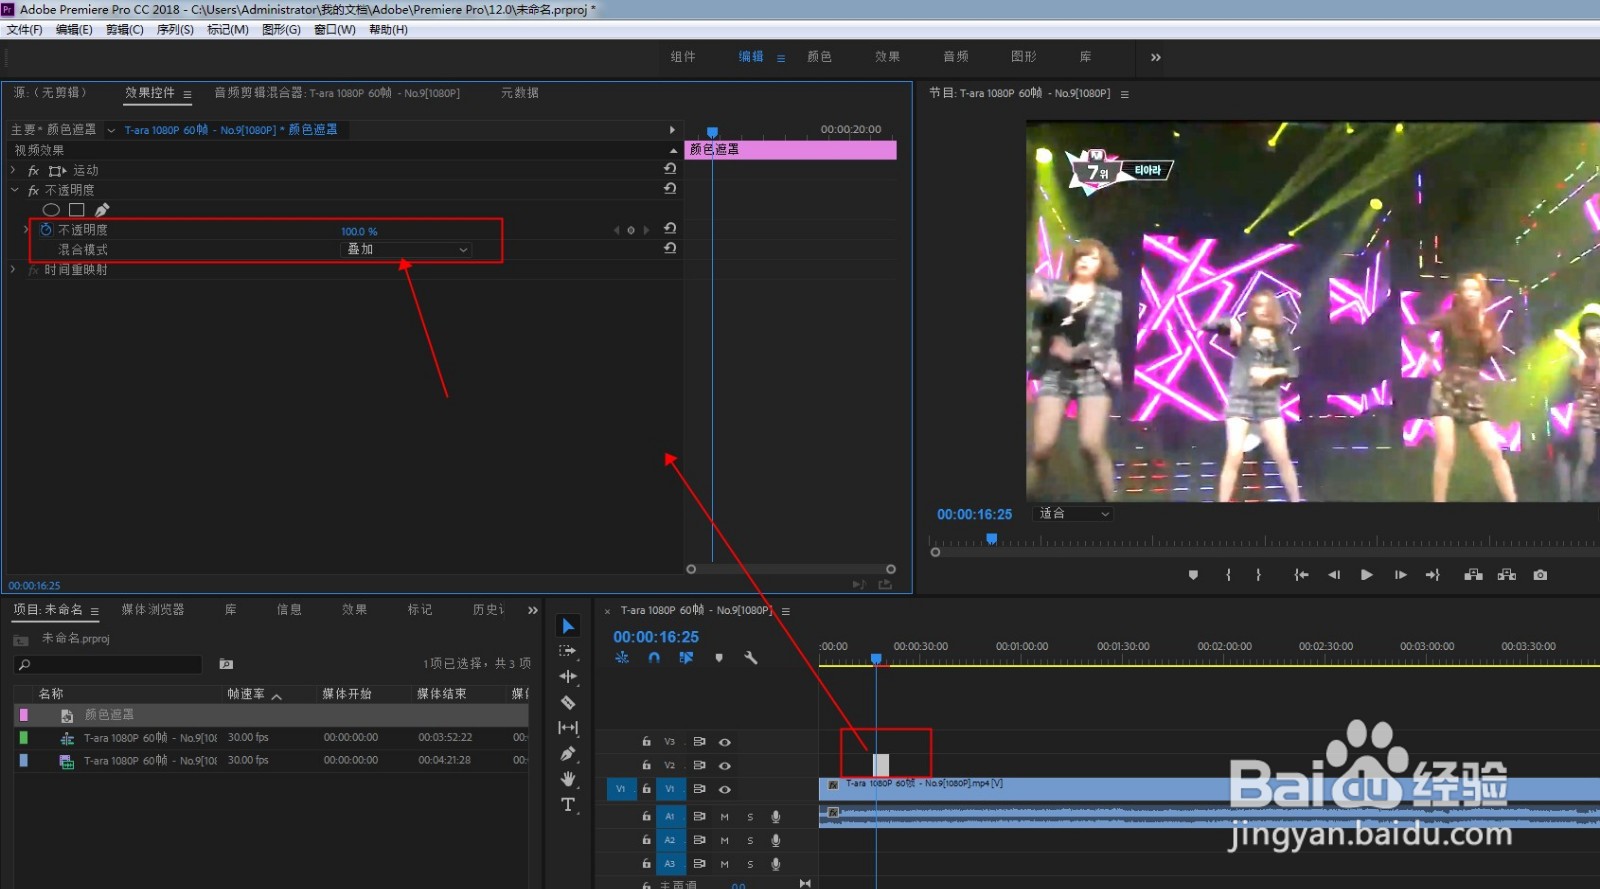The height and width of the screenshot is (889, 1600).
Task: Switch to Color workspace
Action: 820,57
